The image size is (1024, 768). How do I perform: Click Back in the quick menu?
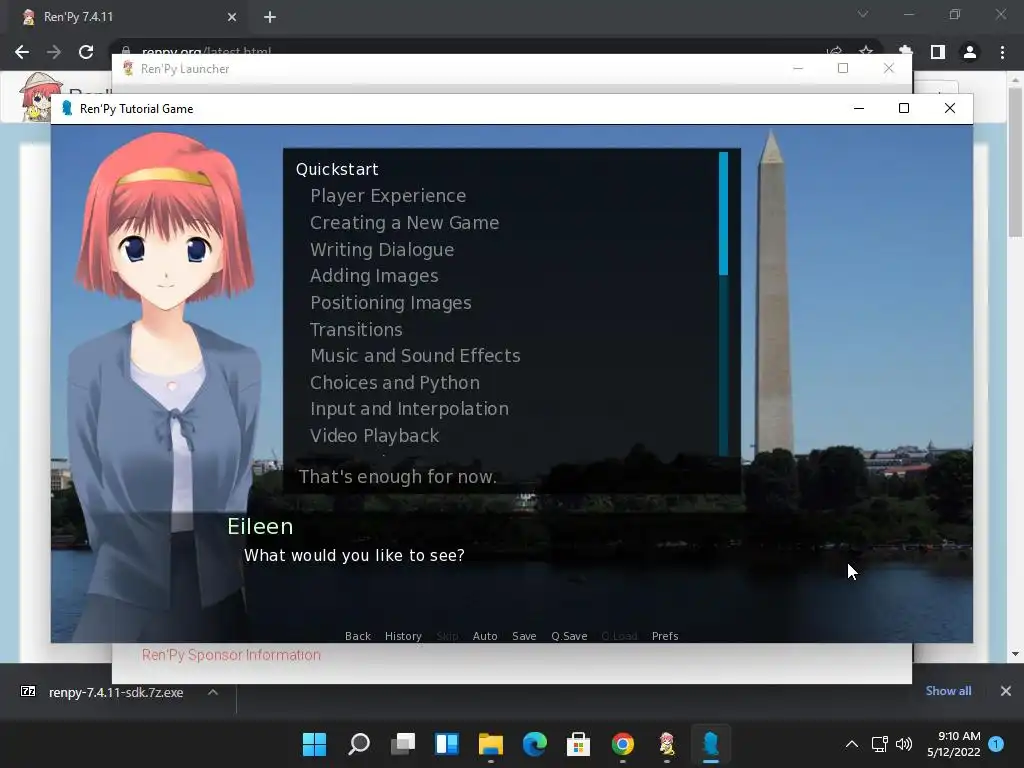358,636
